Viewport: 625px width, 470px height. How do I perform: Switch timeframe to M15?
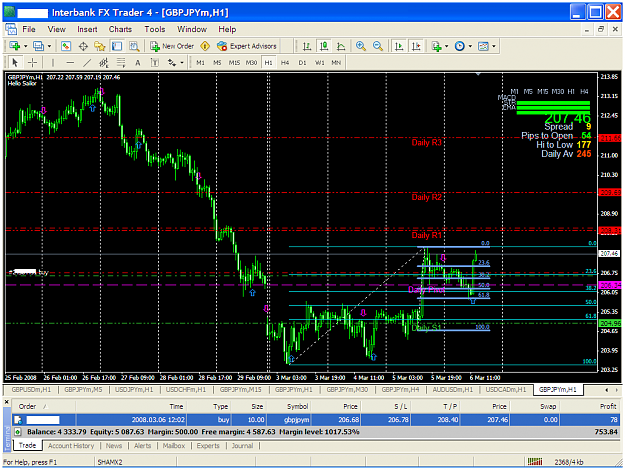pyautogui.click(x=234, y=63)
